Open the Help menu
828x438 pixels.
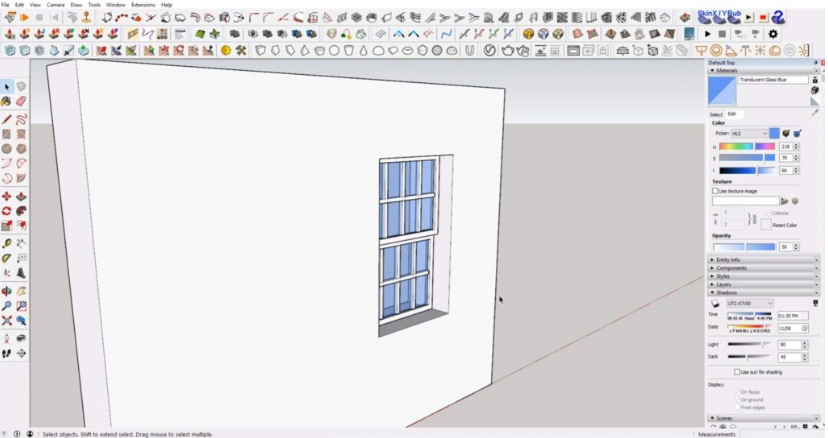166,5
